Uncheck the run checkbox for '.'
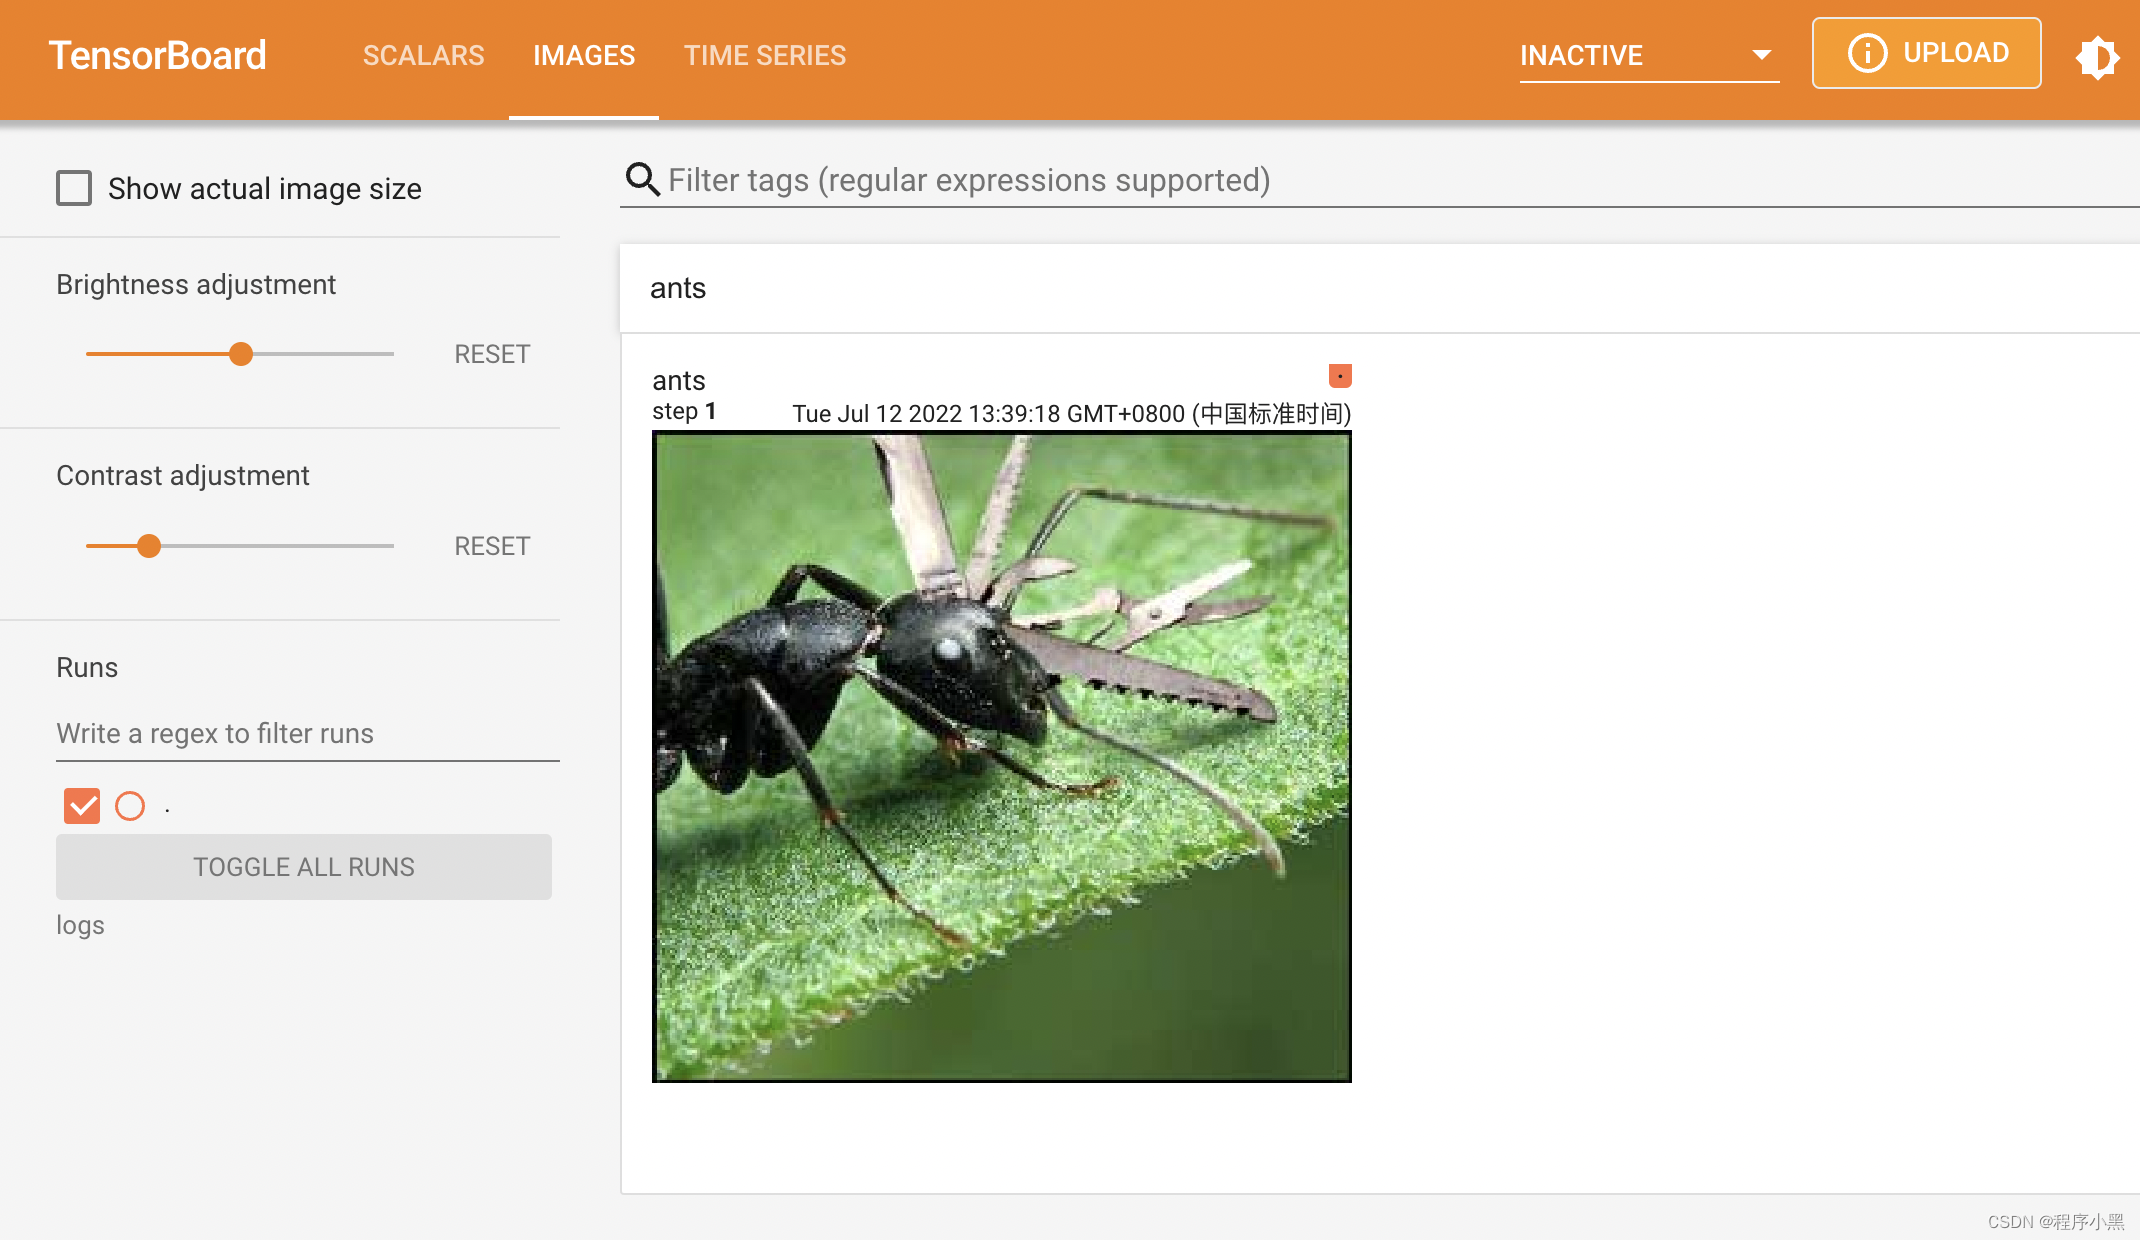This screenshot has width=2140, height=1240. pyautogui.click(x=82, y=806)
